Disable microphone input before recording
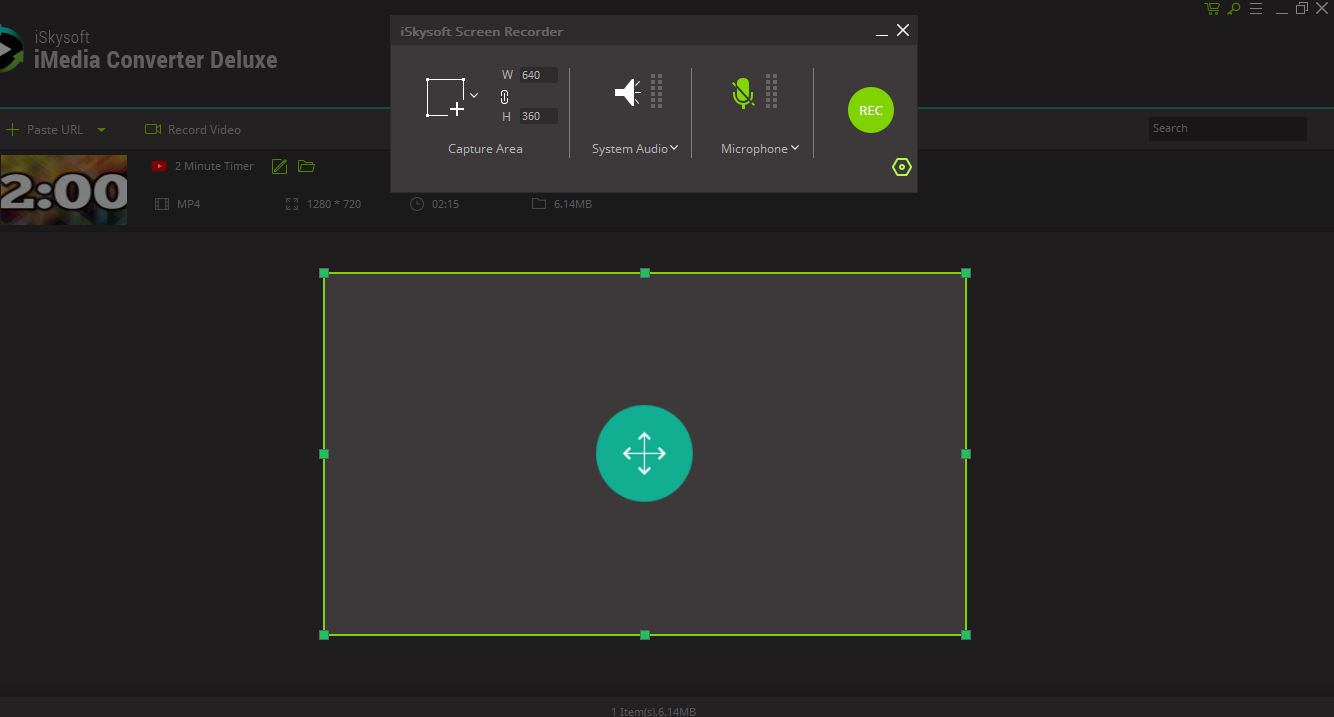 point(743,92)
